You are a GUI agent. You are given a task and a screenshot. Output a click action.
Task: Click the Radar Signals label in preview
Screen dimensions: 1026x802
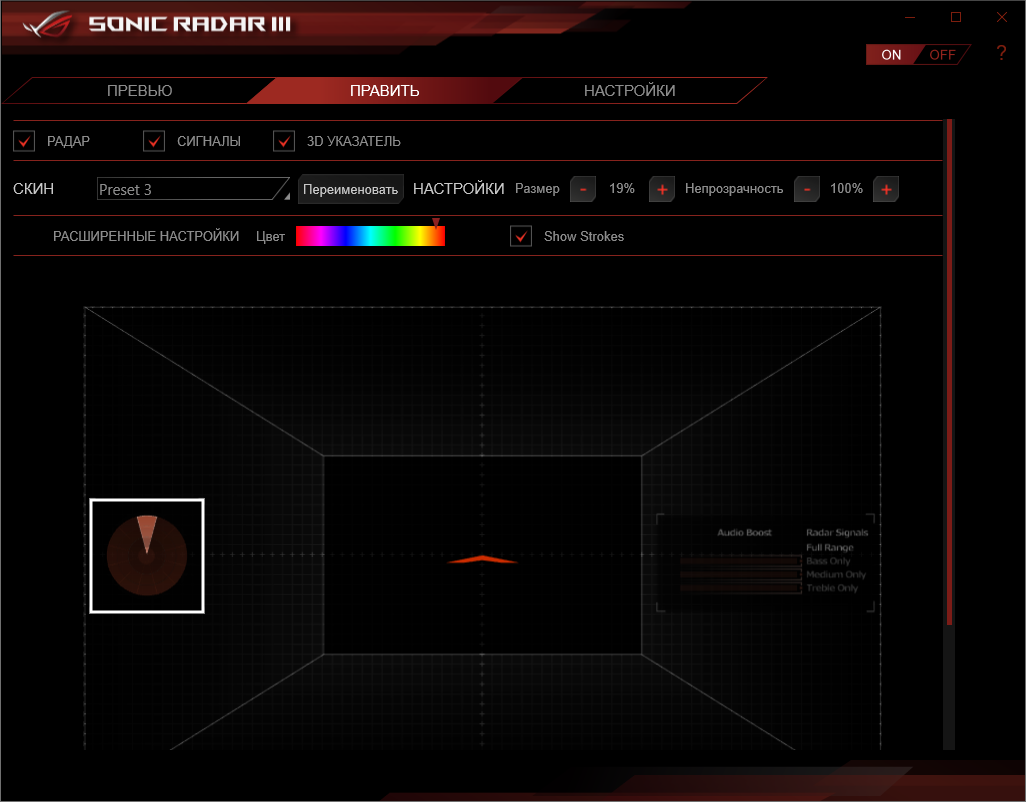[837, 532]
